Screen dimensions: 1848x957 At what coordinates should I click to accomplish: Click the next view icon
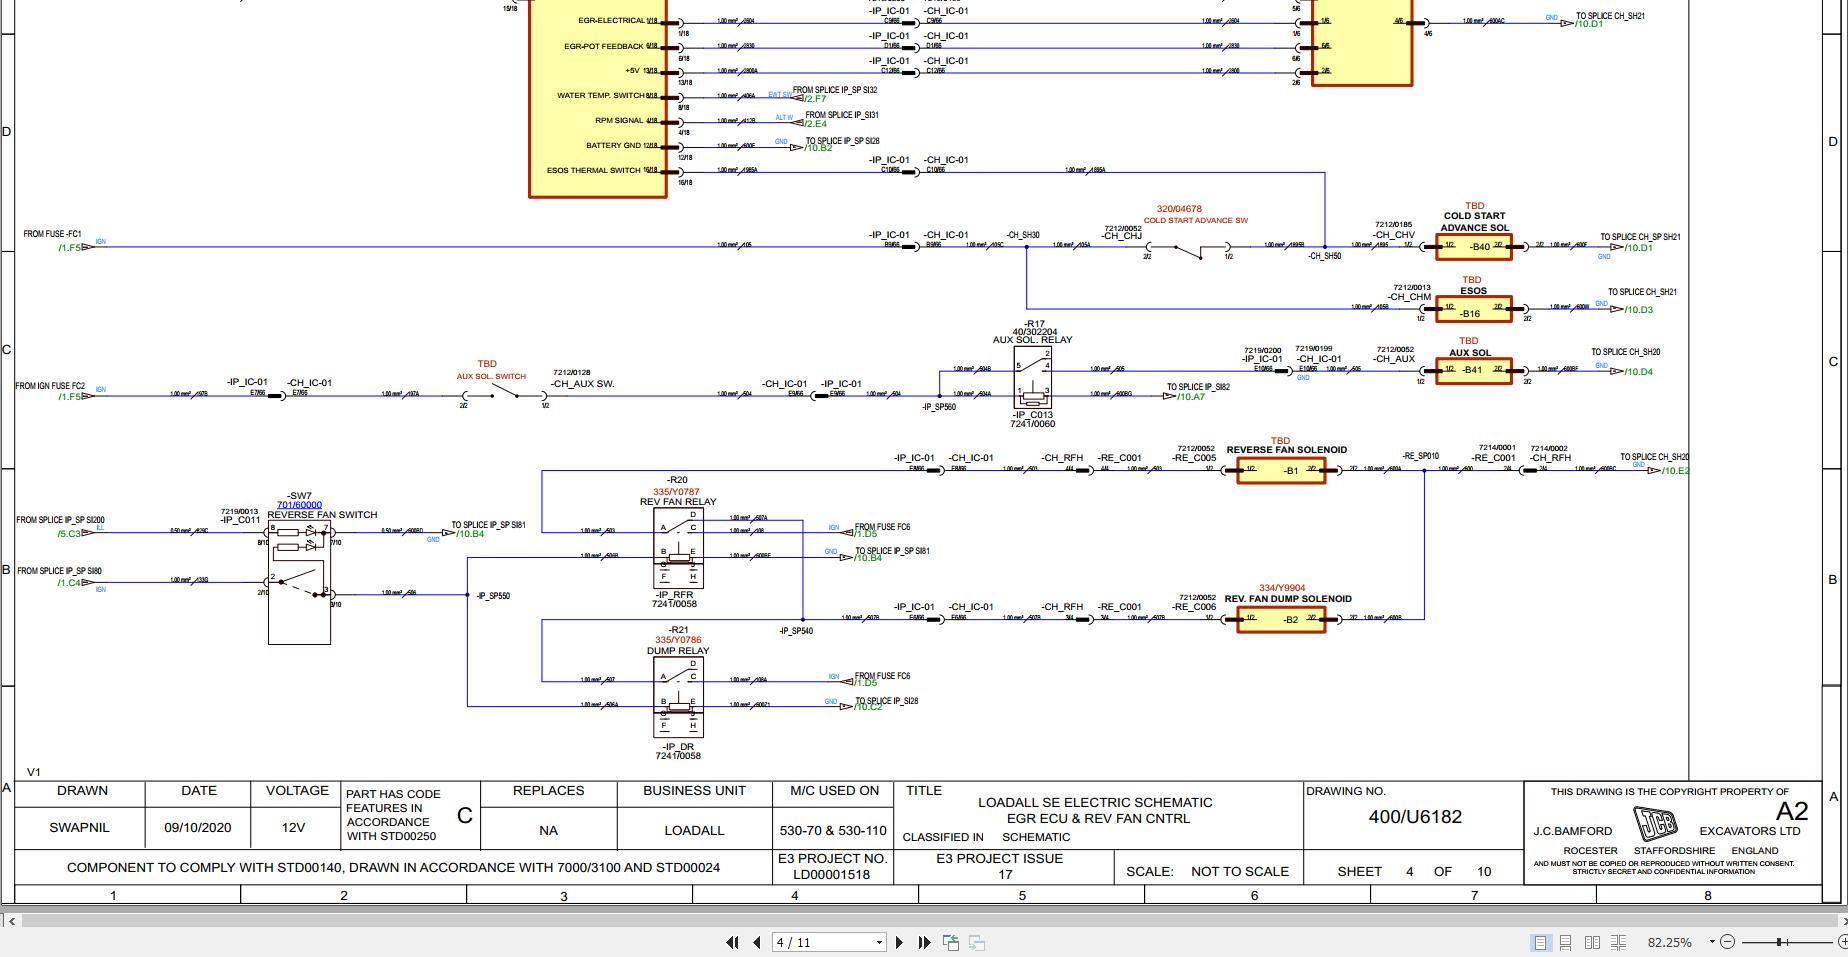(977, 942)
